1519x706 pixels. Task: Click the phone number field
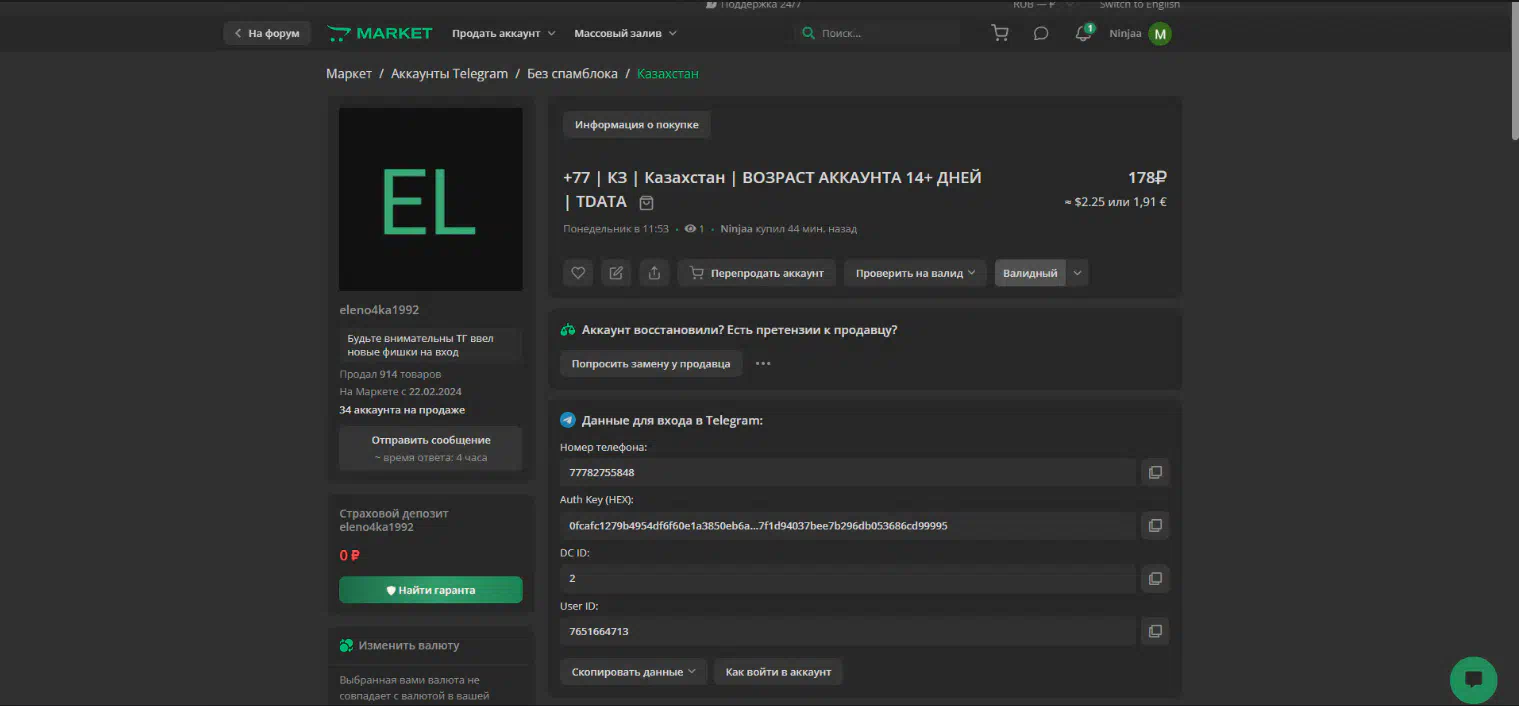click(848, 472)
